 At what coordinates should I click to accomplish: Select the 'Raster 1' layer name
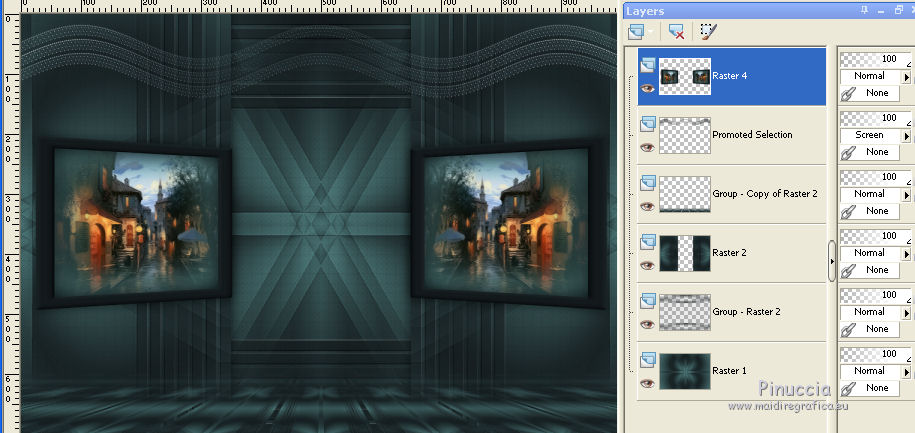point(729,371)
